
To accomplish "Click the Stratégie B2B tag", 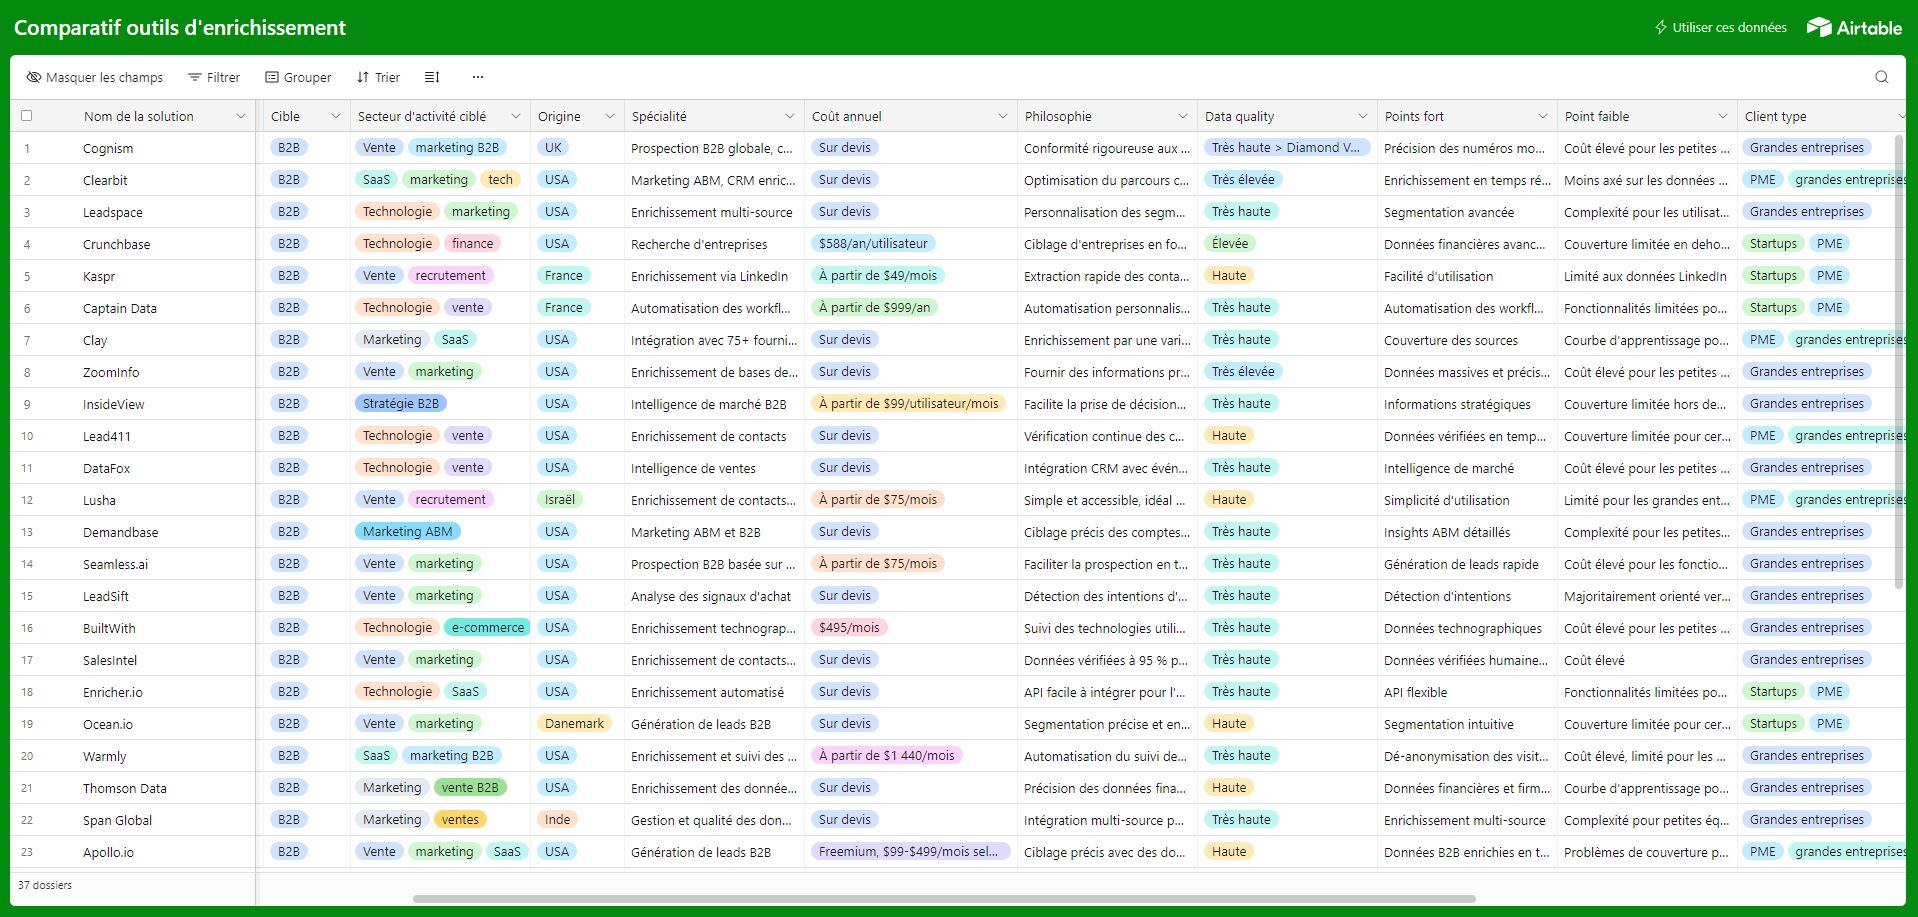I will point(401,403).
